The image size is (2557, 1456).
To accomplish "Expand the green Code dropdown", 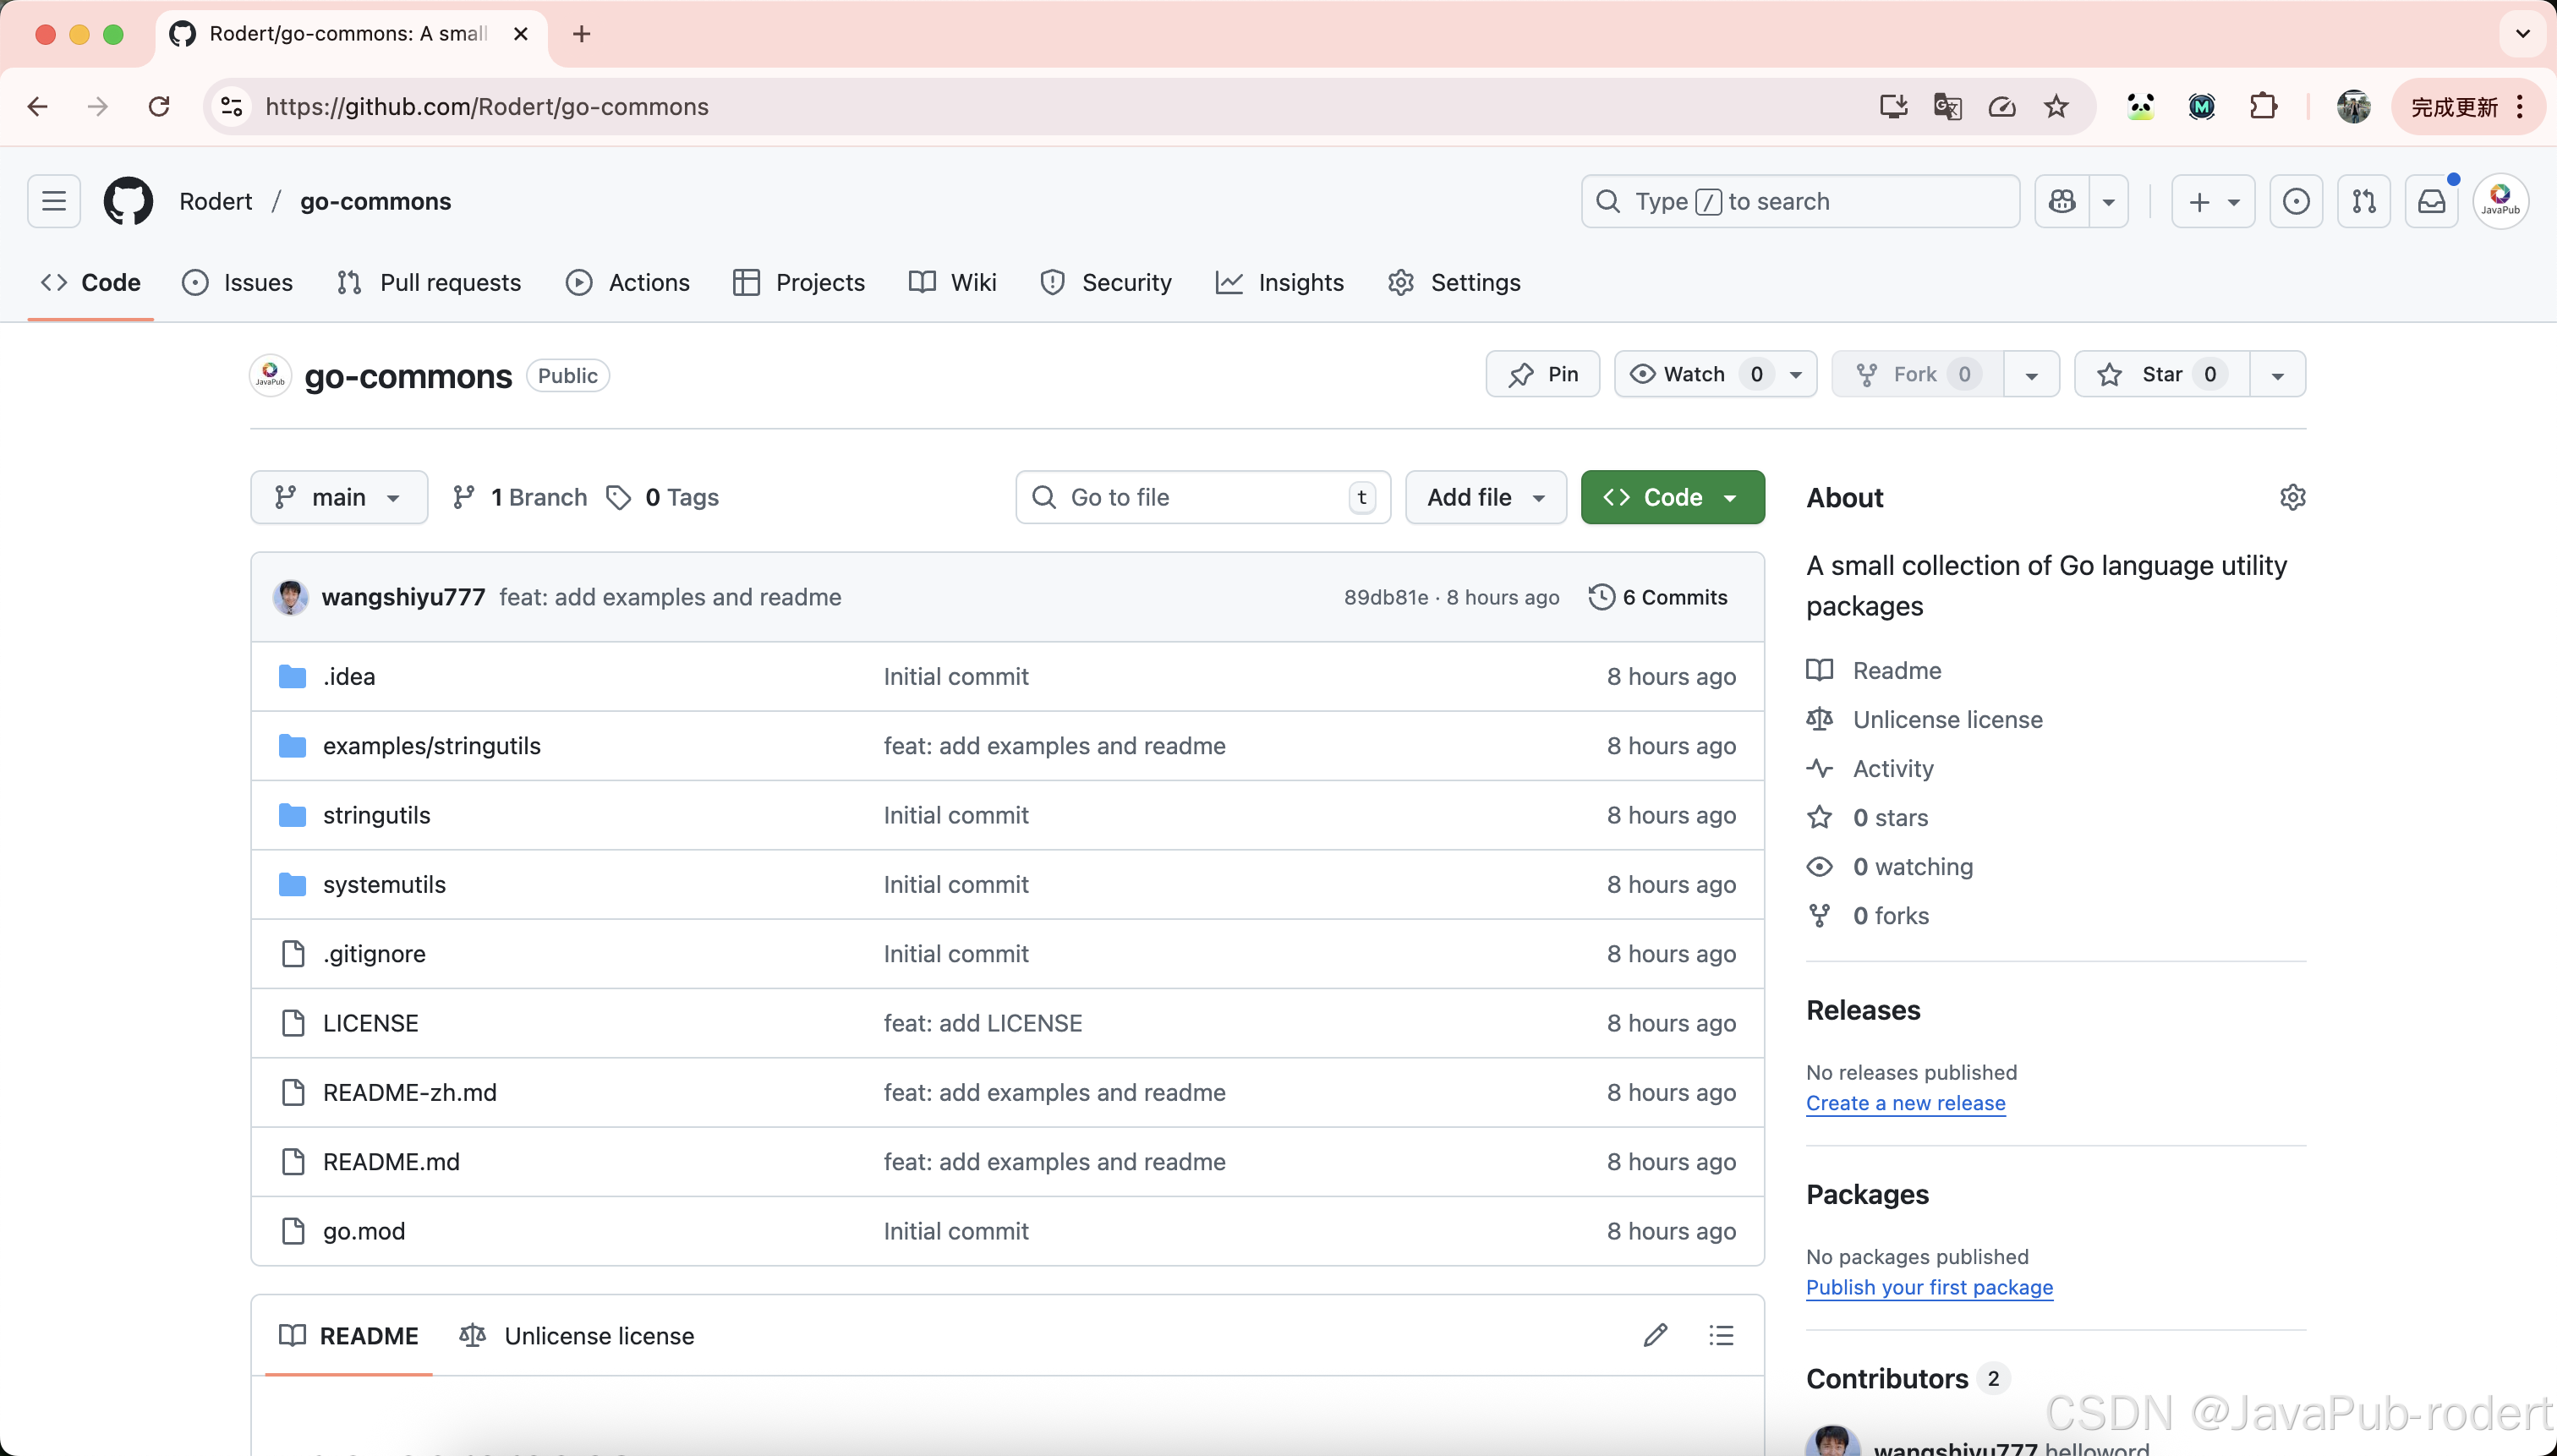I will click(x=1672, y=497).
